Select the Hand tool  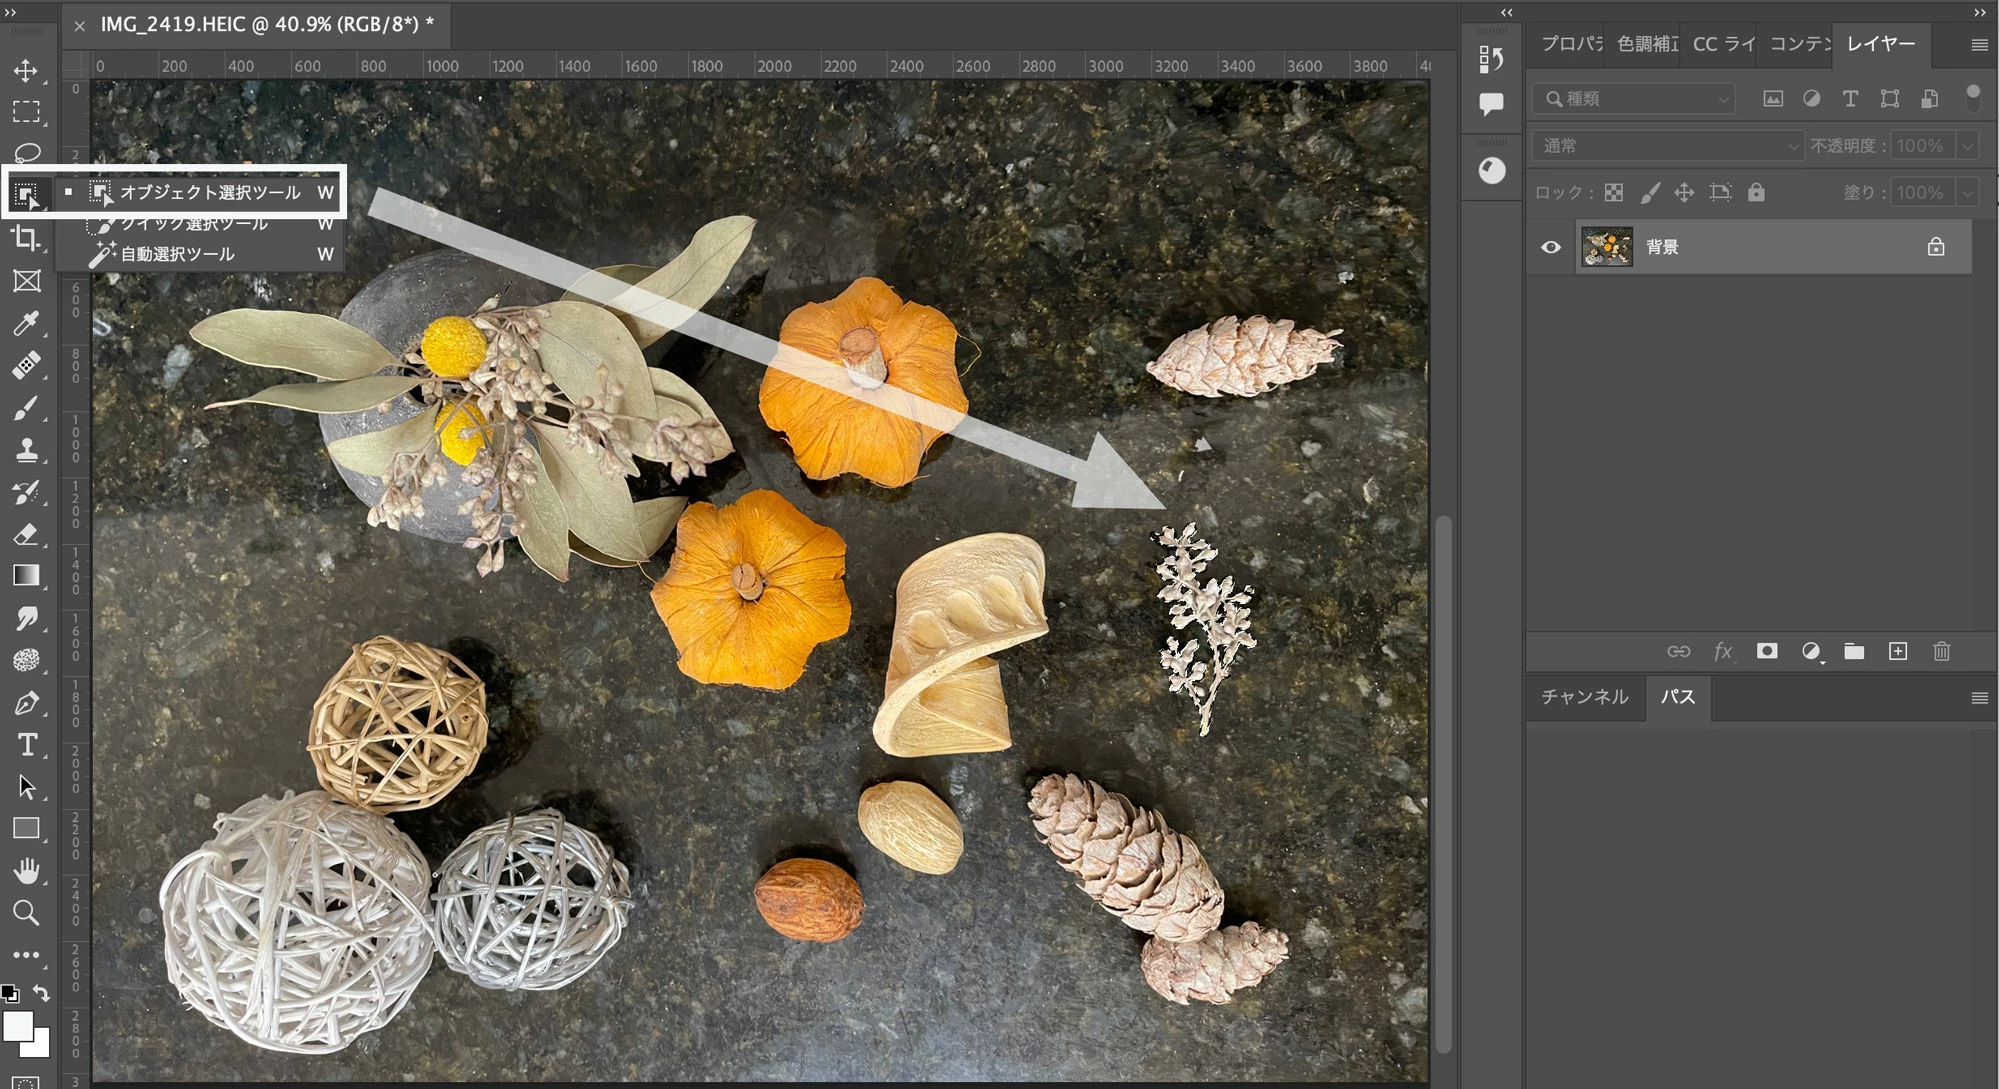(26, 871)
